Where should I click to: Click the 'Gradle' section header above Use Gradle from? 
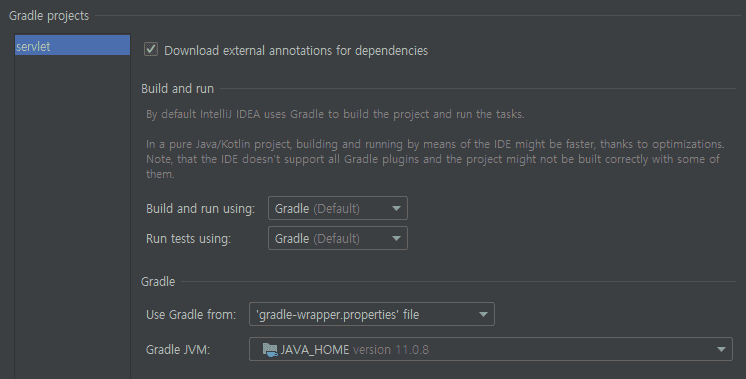coord(158,282)
